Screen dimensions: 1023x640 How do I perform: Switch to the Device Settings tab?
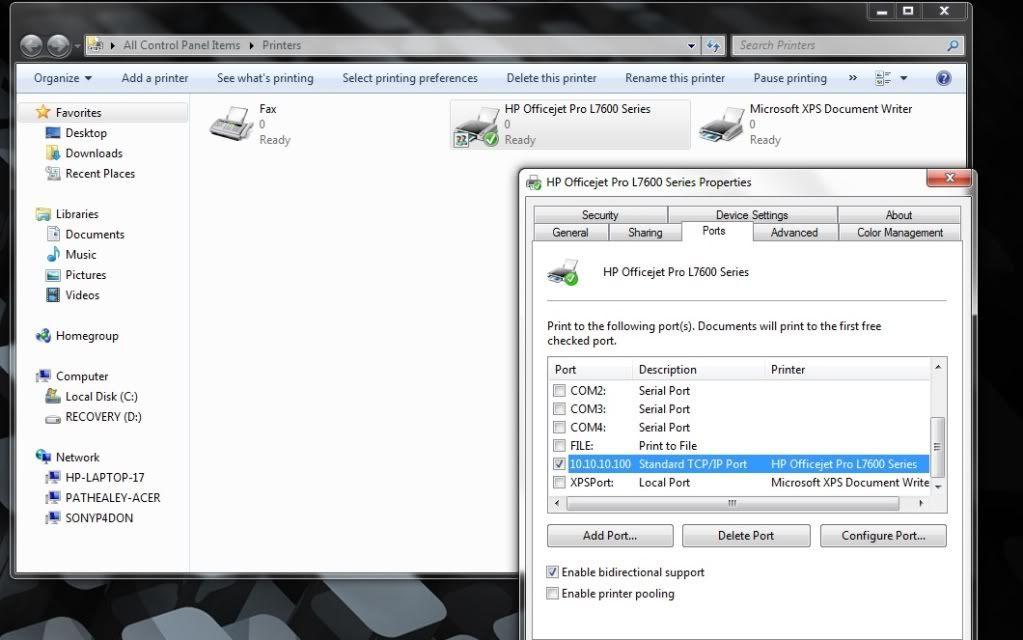click(x=752, y=215)
